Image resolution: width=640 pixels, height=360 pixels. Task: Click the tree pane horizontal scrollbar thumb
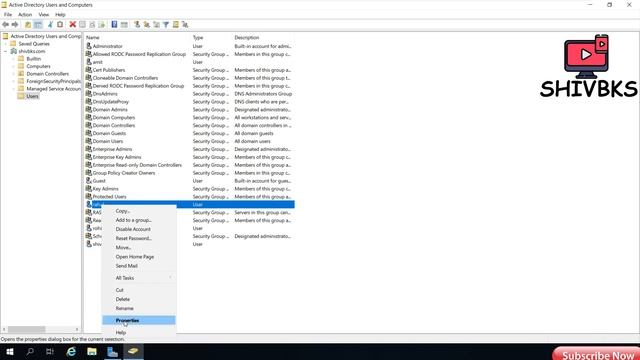tap(27, 329)
